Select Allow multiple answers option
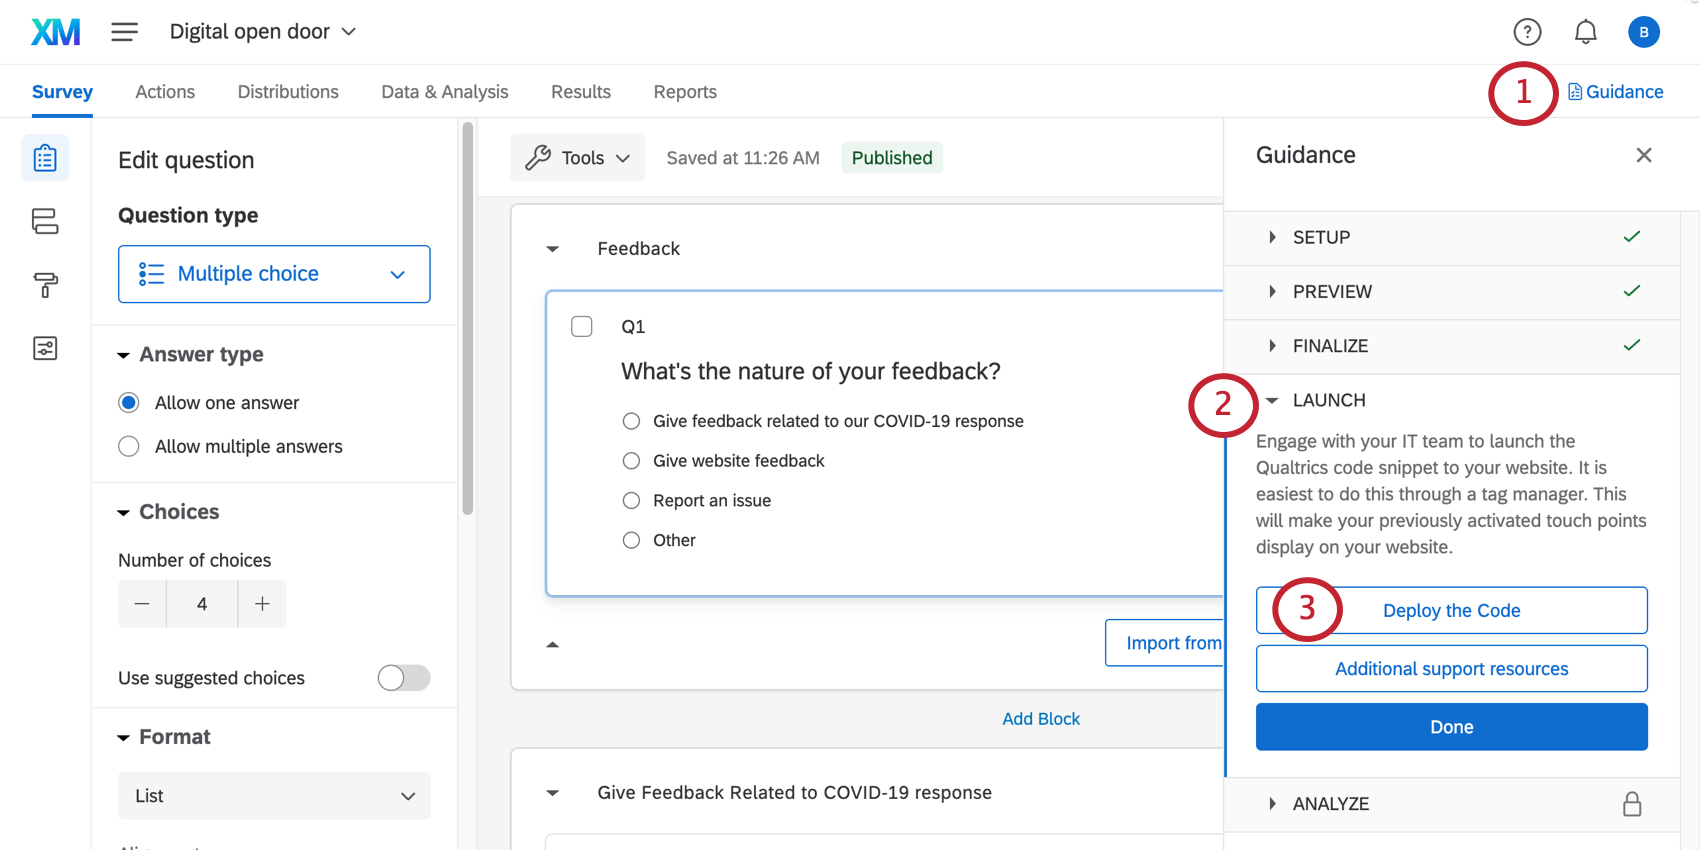 point(129,446)
